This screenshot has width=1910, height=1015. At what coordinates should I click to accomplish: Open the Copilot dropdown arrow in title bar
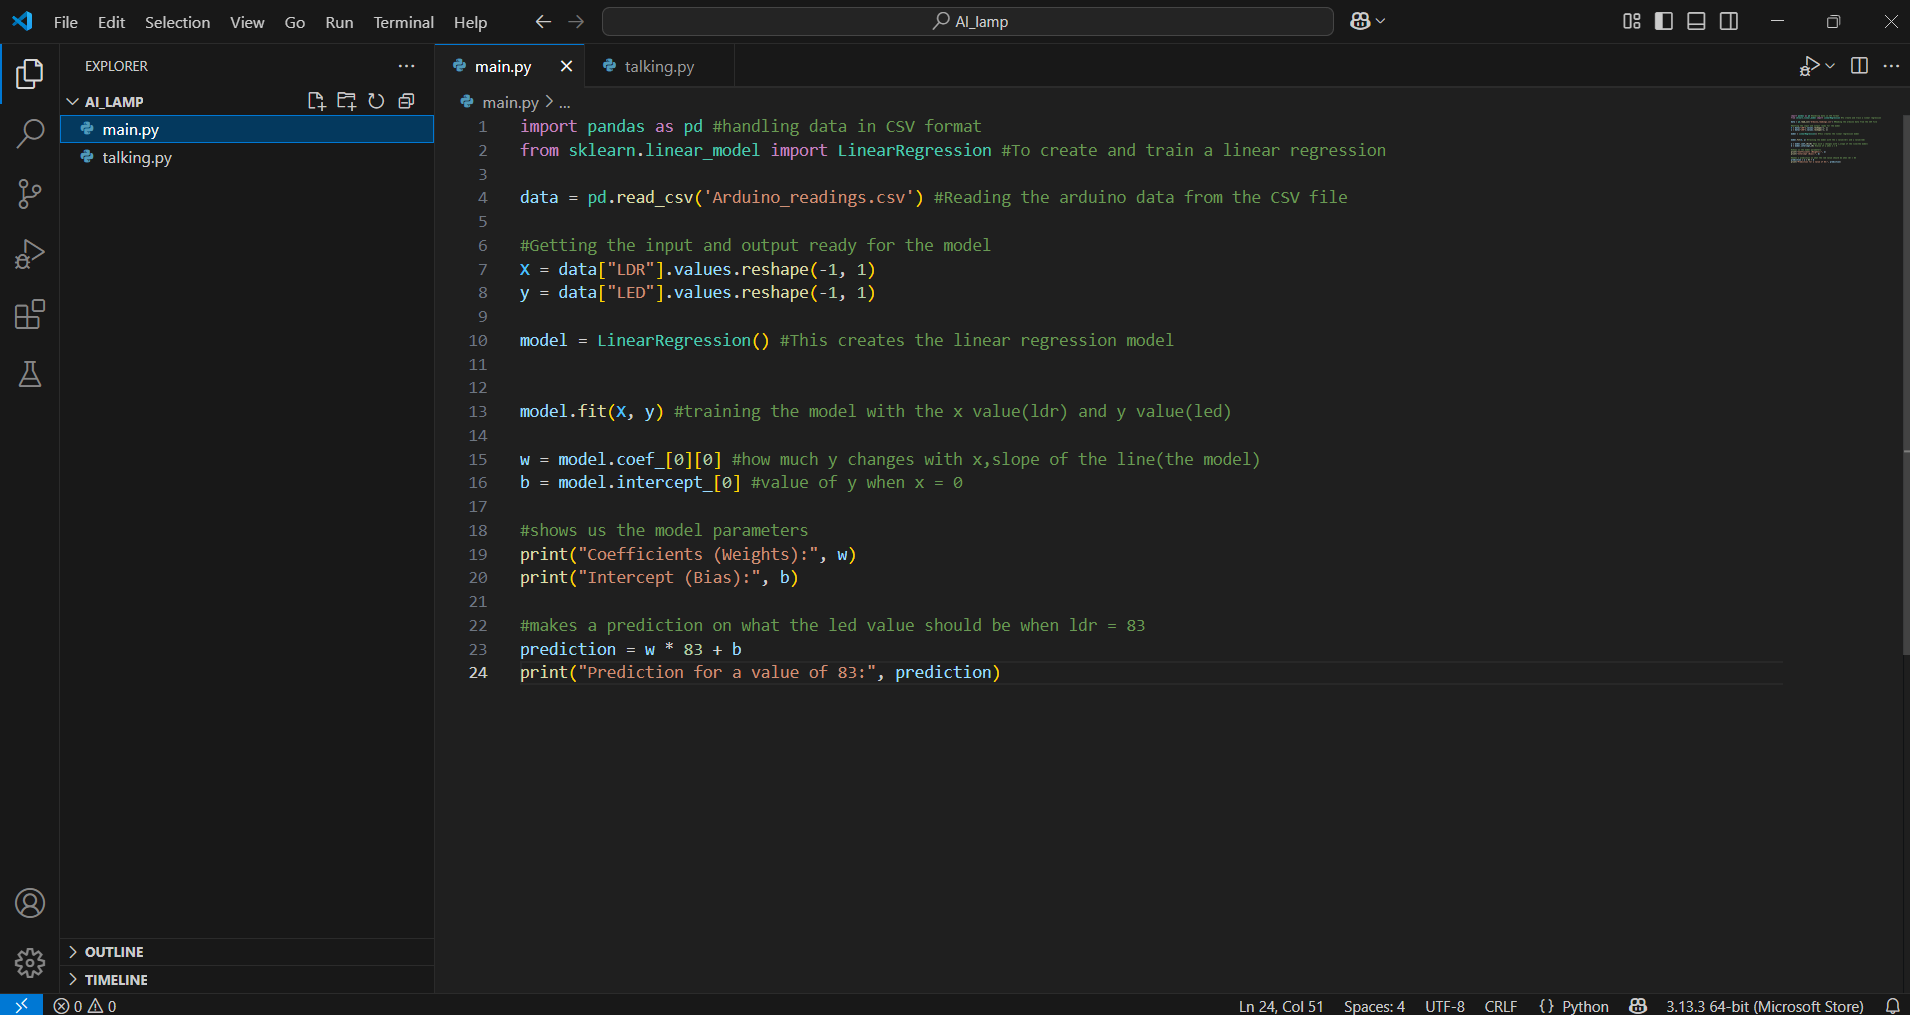pos(1381,21)
